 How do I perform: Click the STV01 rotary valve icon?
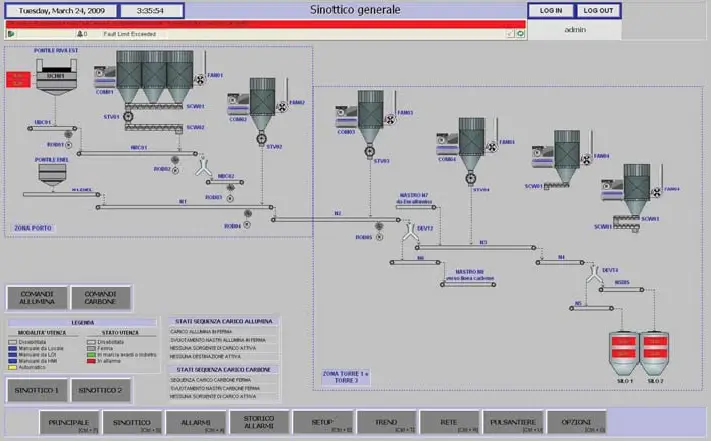128,116
